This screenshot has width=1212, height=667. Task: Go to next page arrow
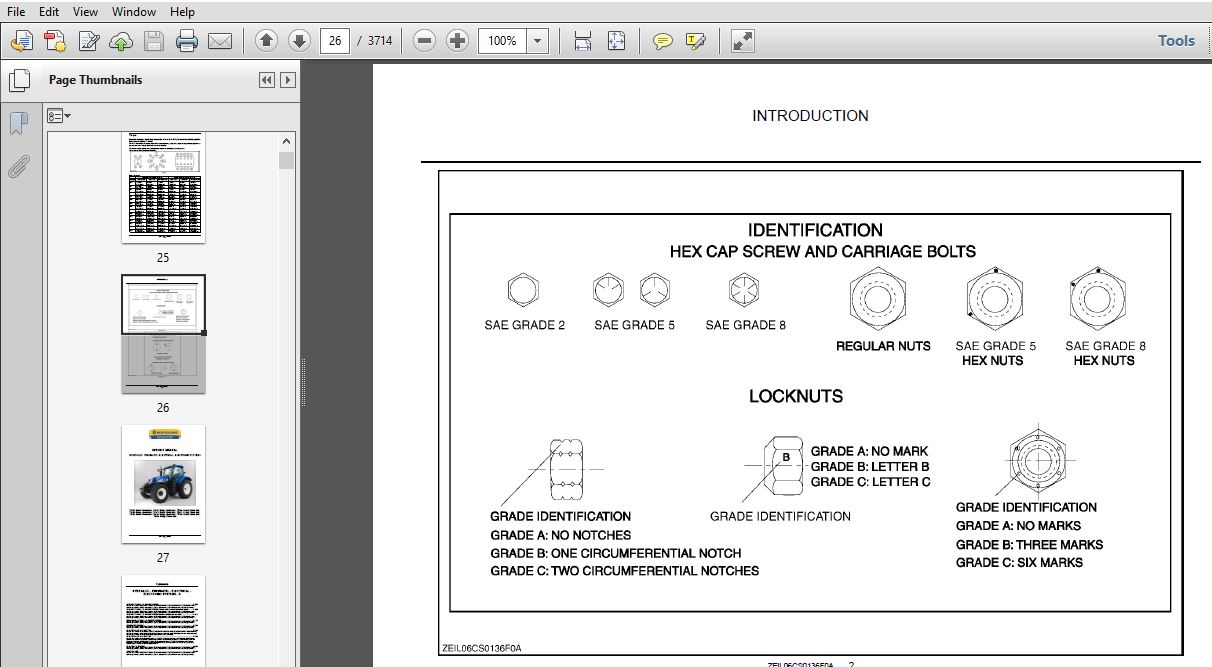point(299,41)
